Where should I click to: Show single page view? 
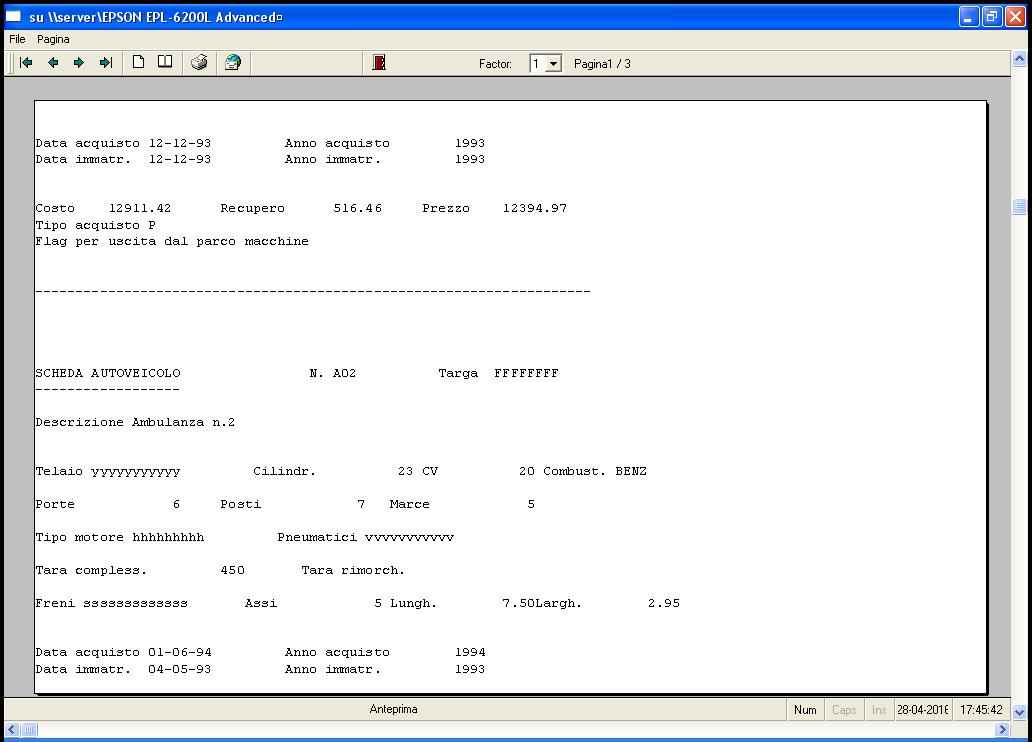pyautogui.click(x=138, y=62)
